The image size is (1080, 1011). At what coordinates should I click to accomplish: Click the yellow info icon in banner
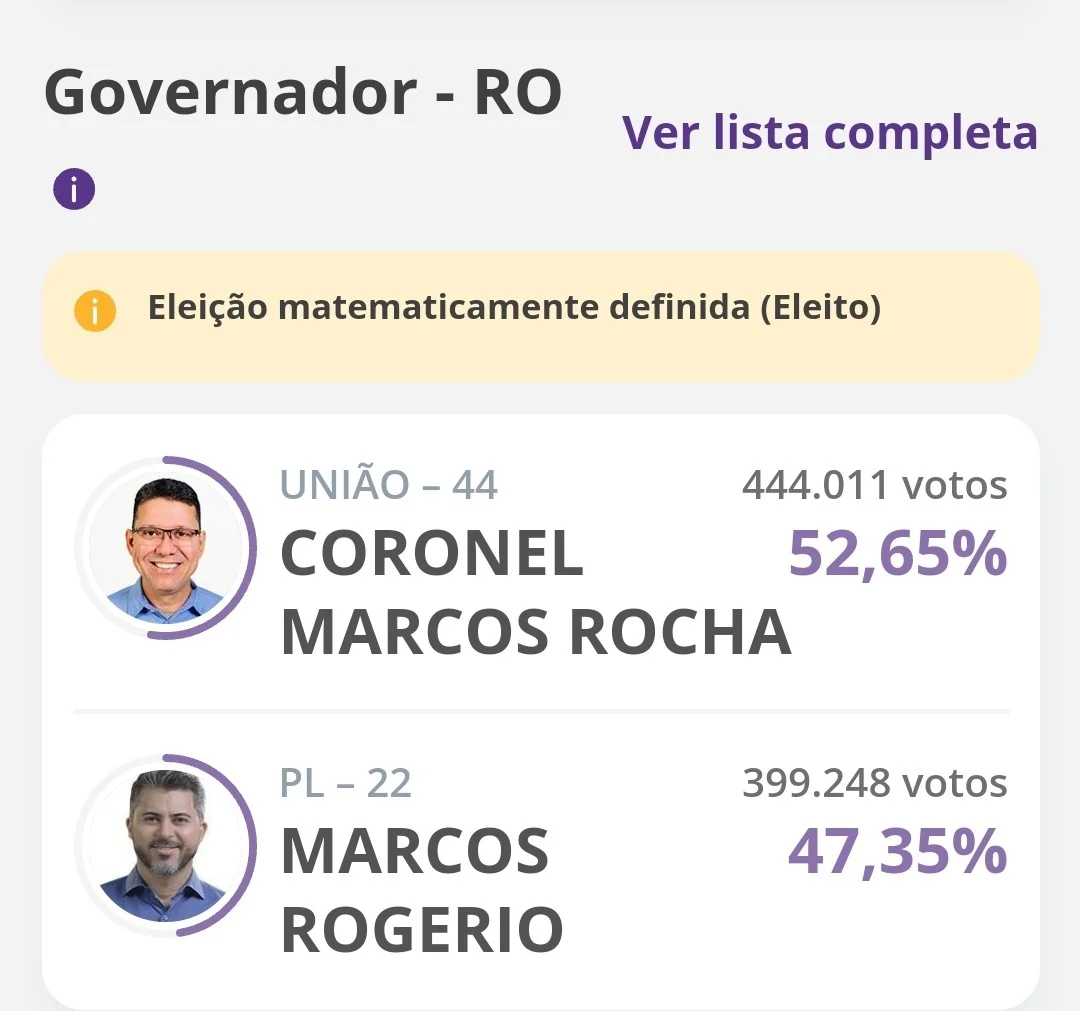95,311
